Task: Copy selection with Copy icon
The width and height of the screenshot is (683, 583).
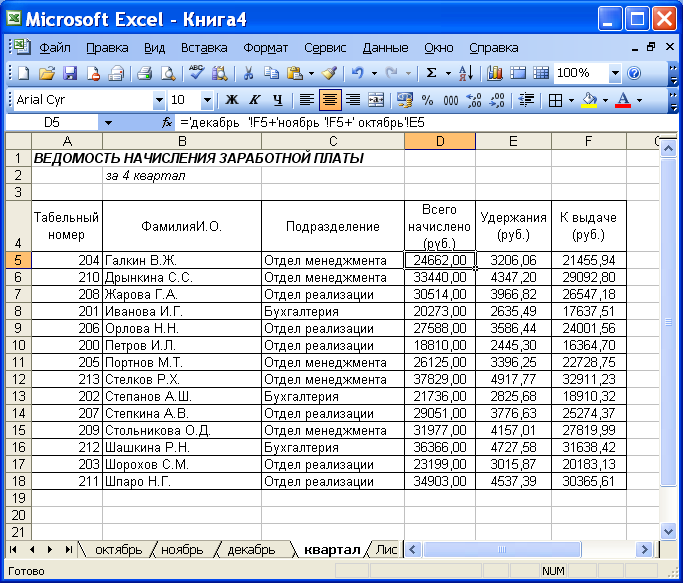Action: click(271, 73)
